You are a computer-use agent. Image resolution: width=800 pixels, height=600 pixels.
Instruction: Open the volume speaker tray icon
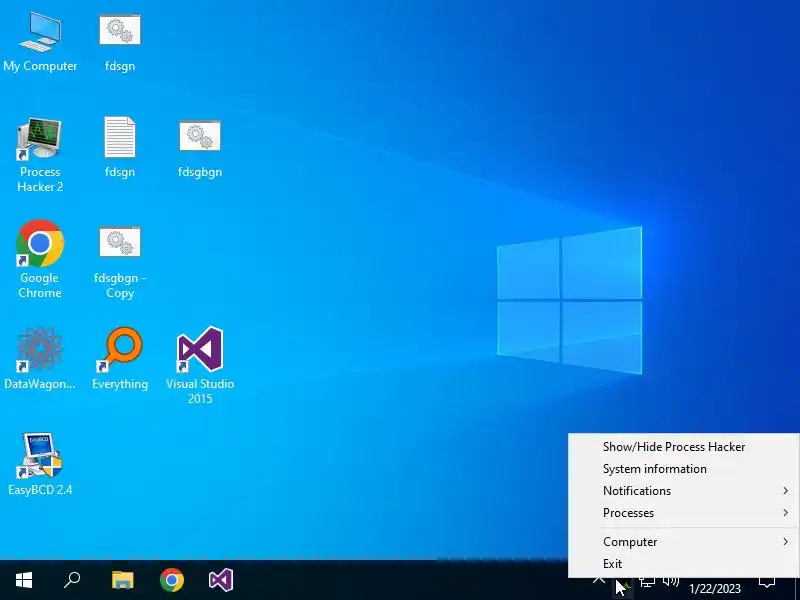[670, 582]
